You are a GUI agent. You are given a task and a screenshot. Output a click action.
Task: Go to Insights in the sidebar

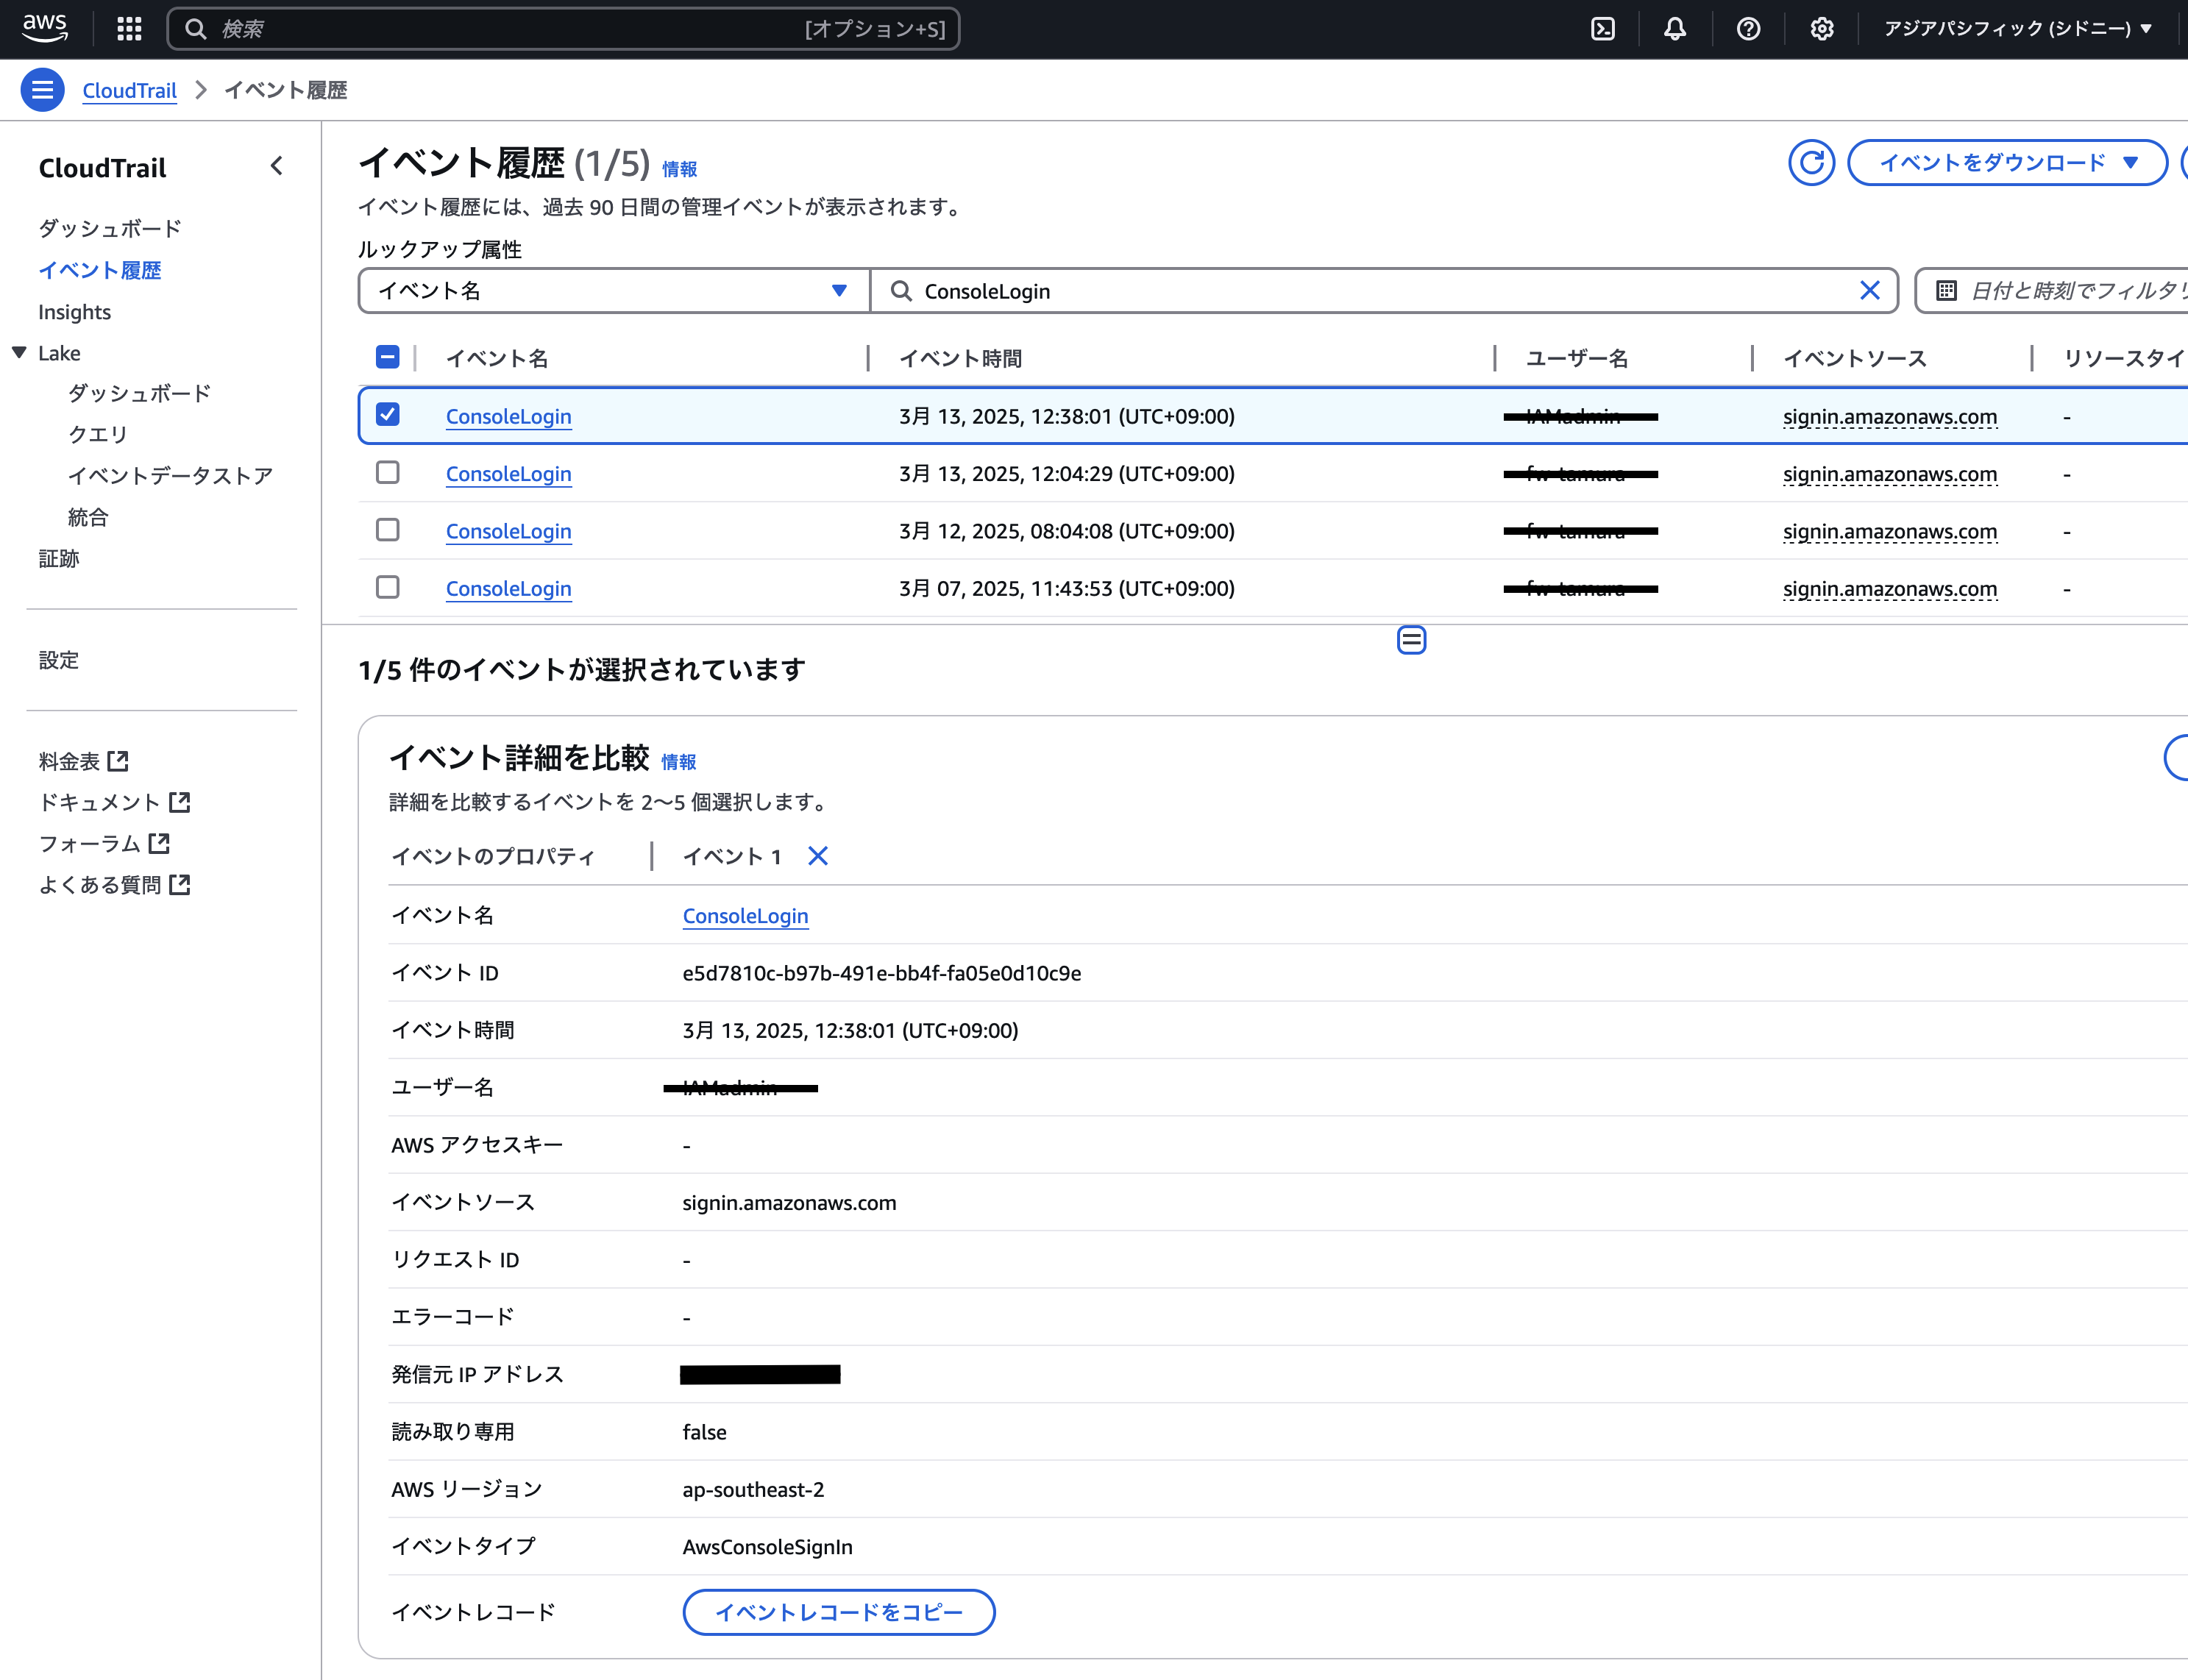(x=75, y=312)
